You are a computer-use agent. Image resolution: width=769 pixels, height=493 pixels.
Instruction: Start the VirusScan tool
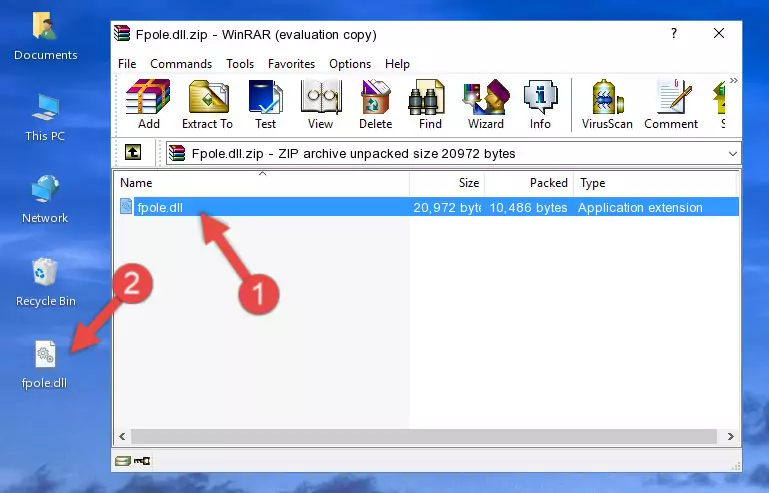[607, 104]
